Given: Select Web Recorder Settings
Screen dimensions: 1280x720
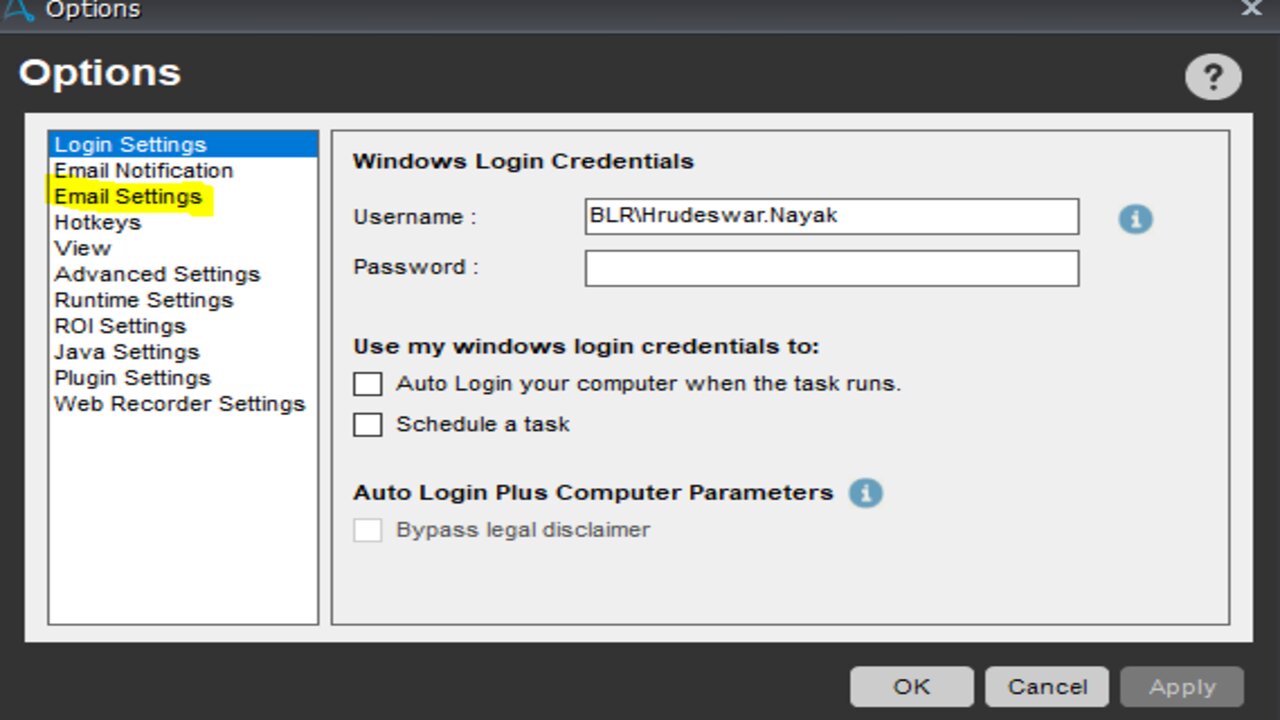Looking at the screenshot, I should pos(179,405).
